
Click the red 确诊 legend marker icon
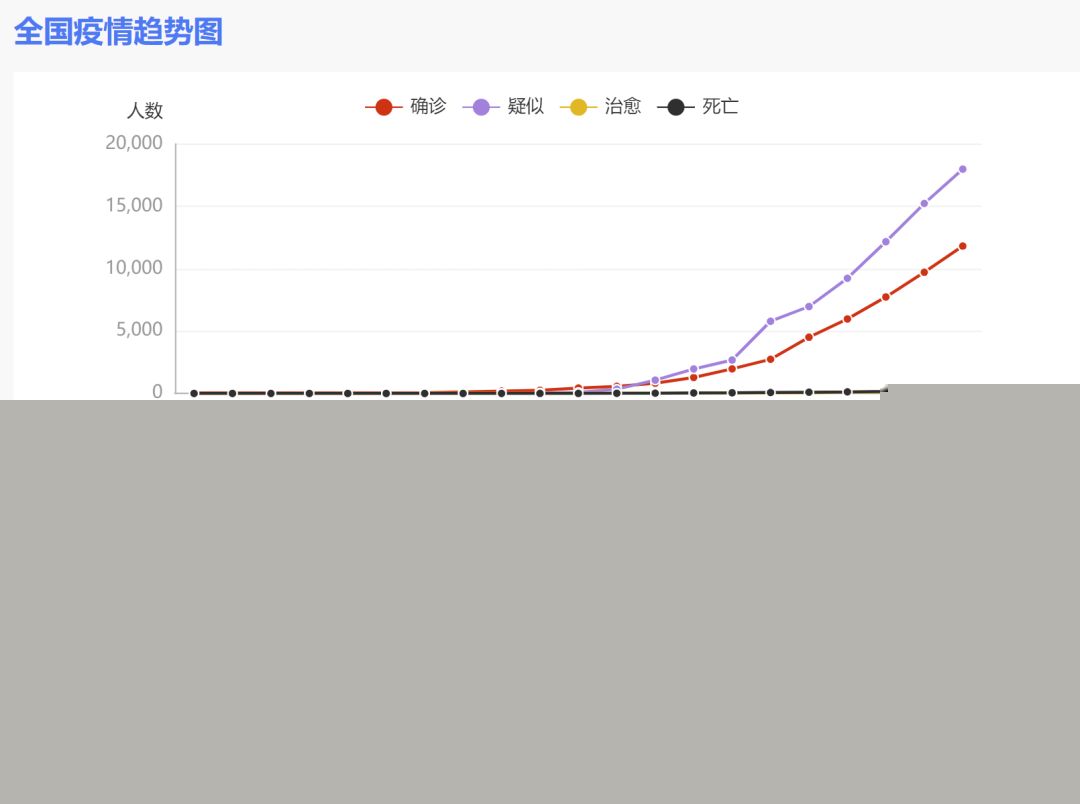383,107
